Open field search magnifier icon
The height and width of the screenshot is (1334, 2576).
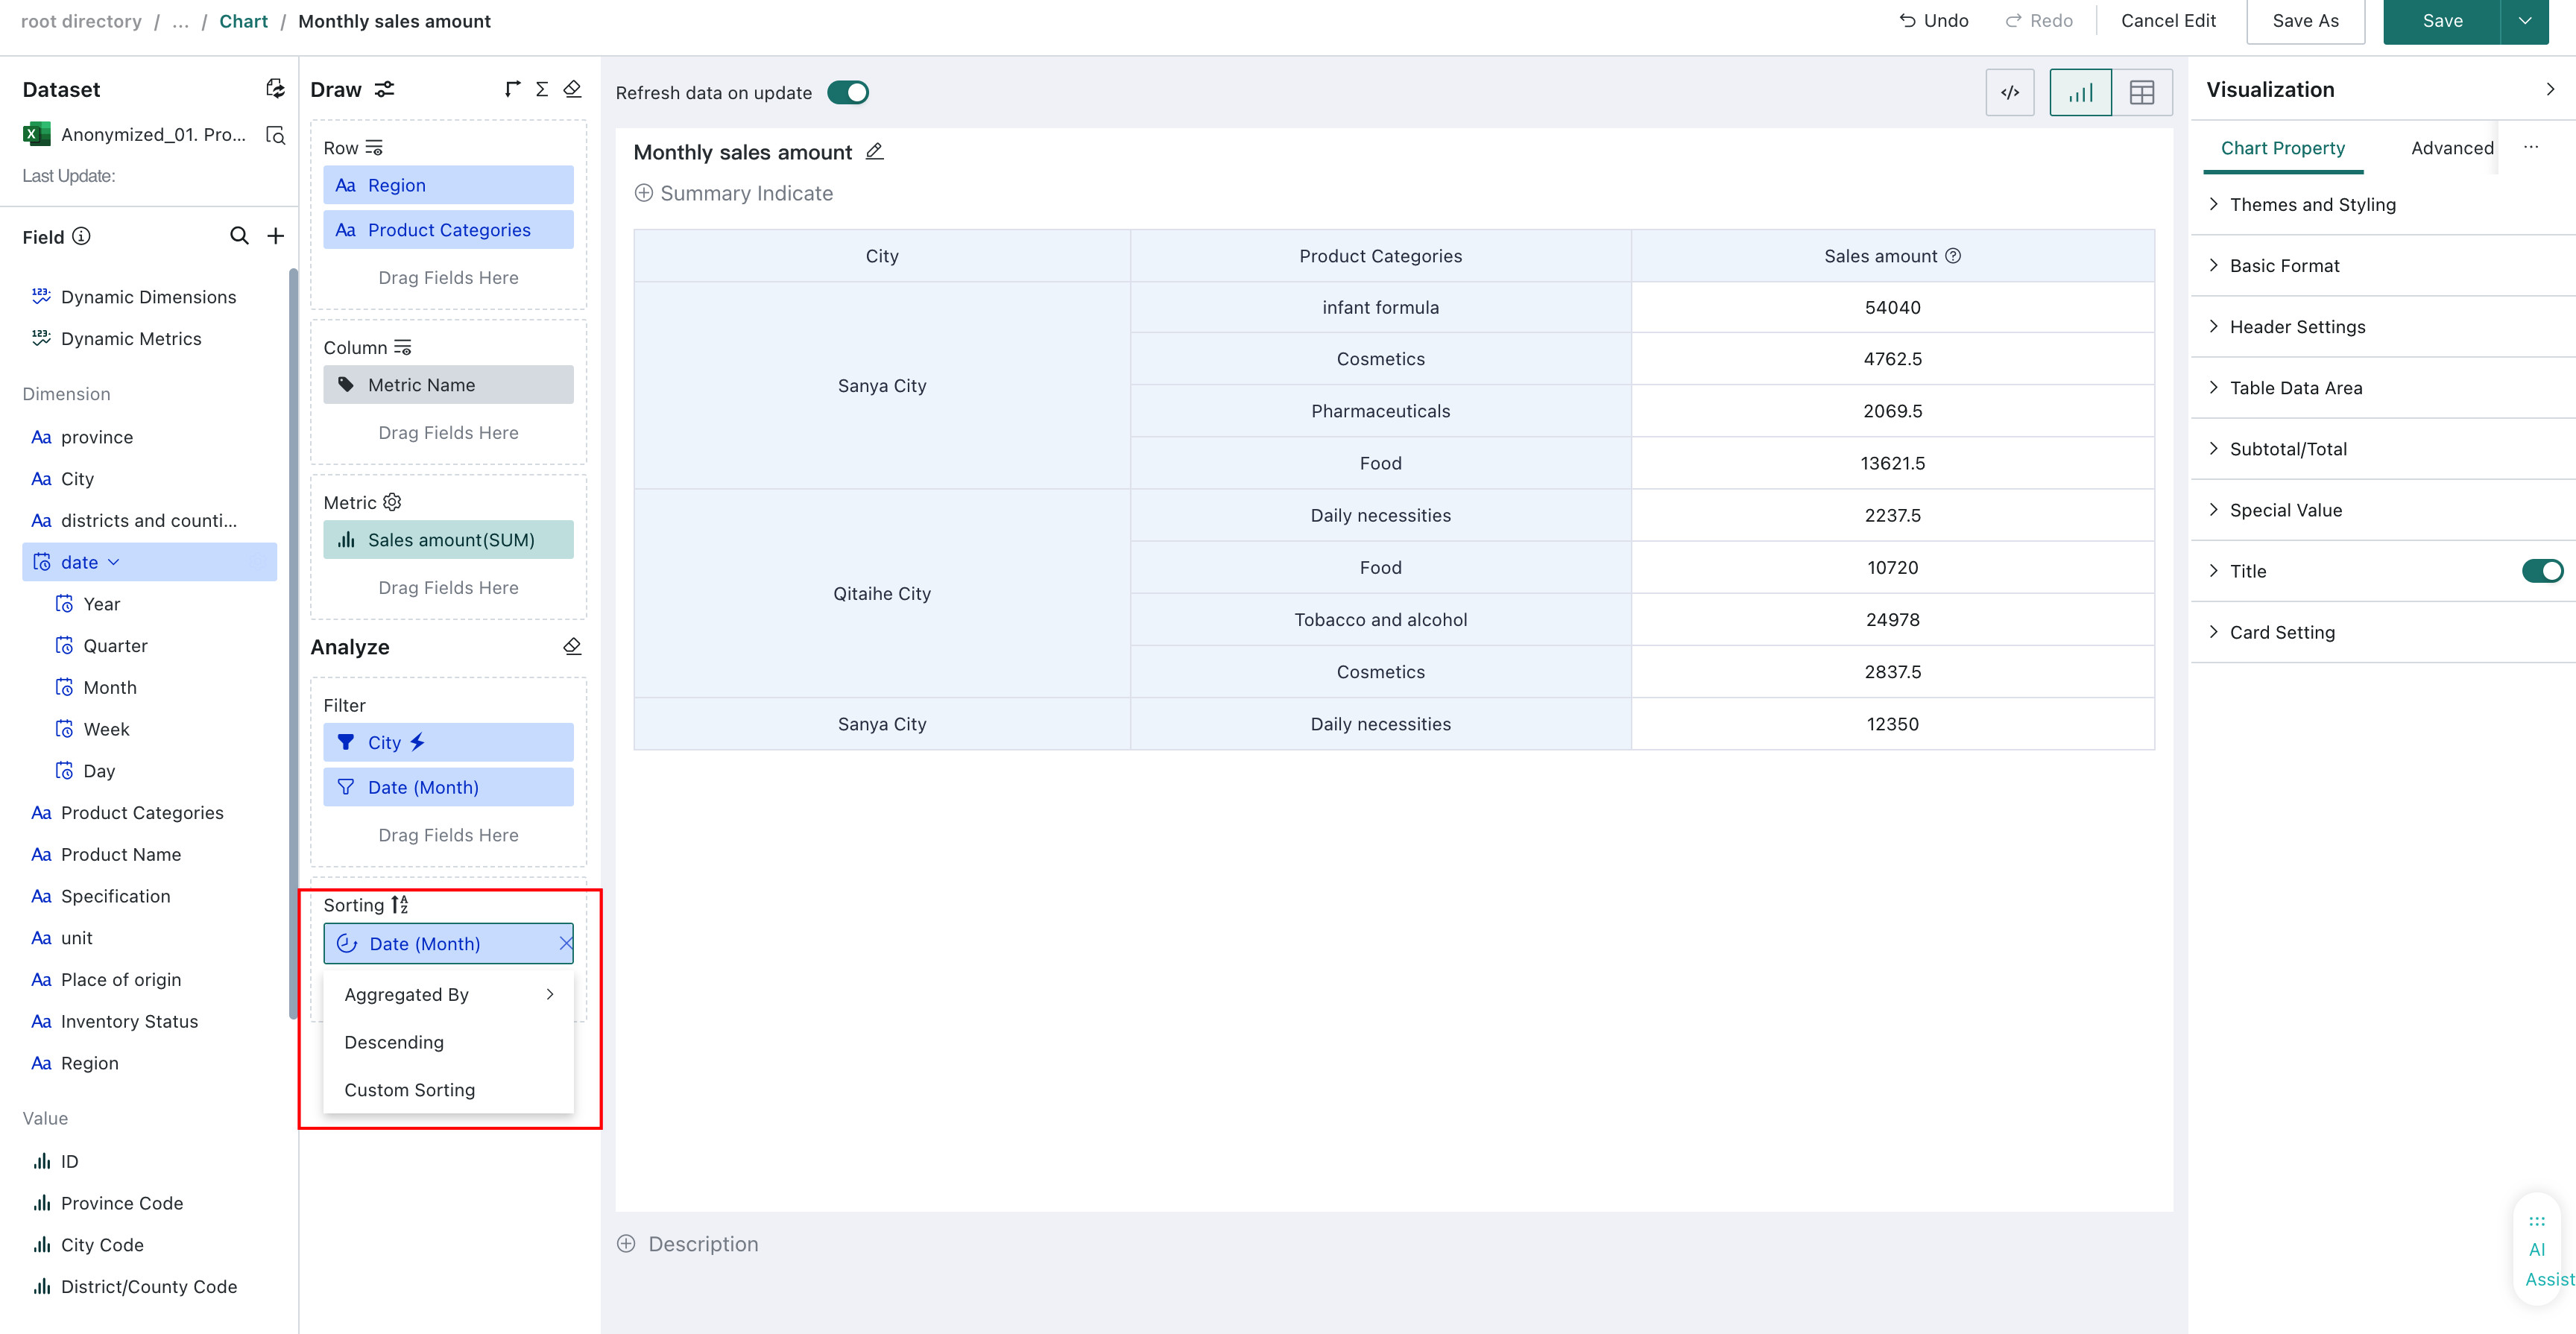(239, 236)
